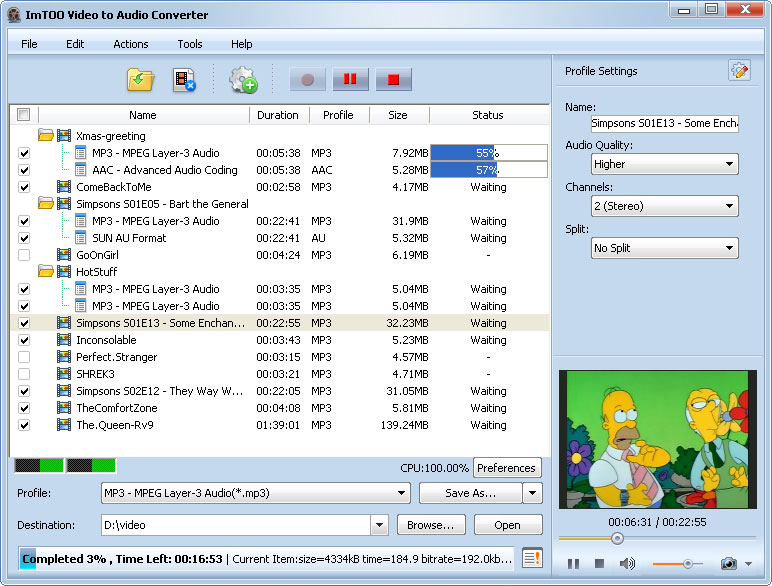The image size is (772, 586).
Task: Check the GoOnGirl checkbox
Action: click(x=24, y=255)
